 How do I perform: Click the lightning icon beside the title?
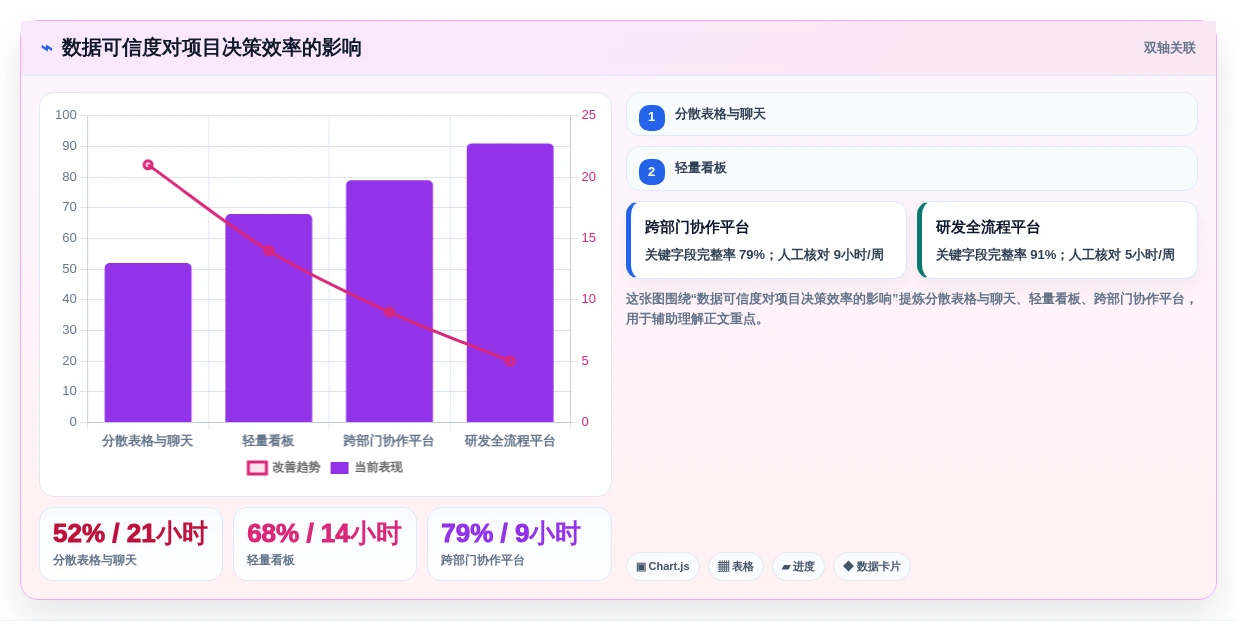(47, 48)
